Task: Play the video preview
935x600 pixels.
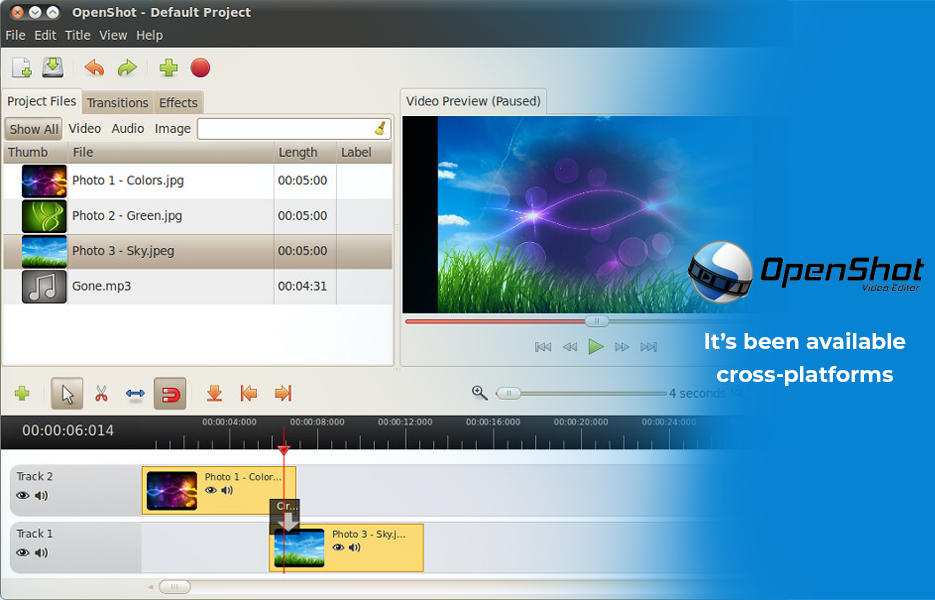Action: (x=596, y=347)
